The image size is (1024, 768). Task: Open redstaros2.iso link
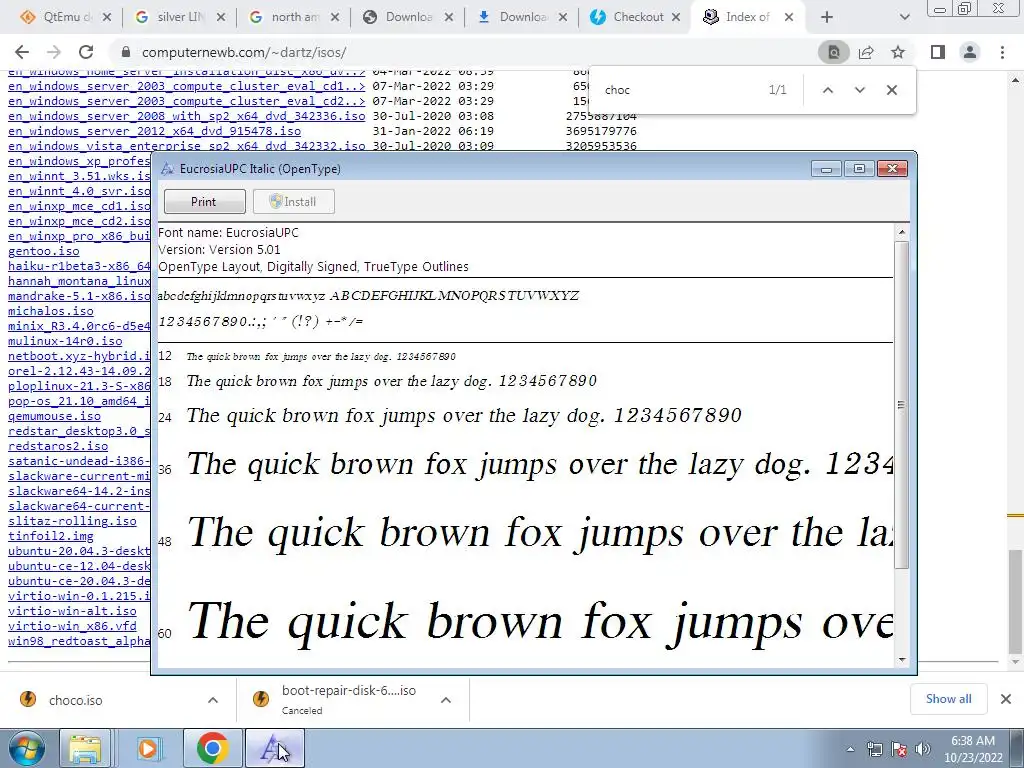(x=58, y=446)
